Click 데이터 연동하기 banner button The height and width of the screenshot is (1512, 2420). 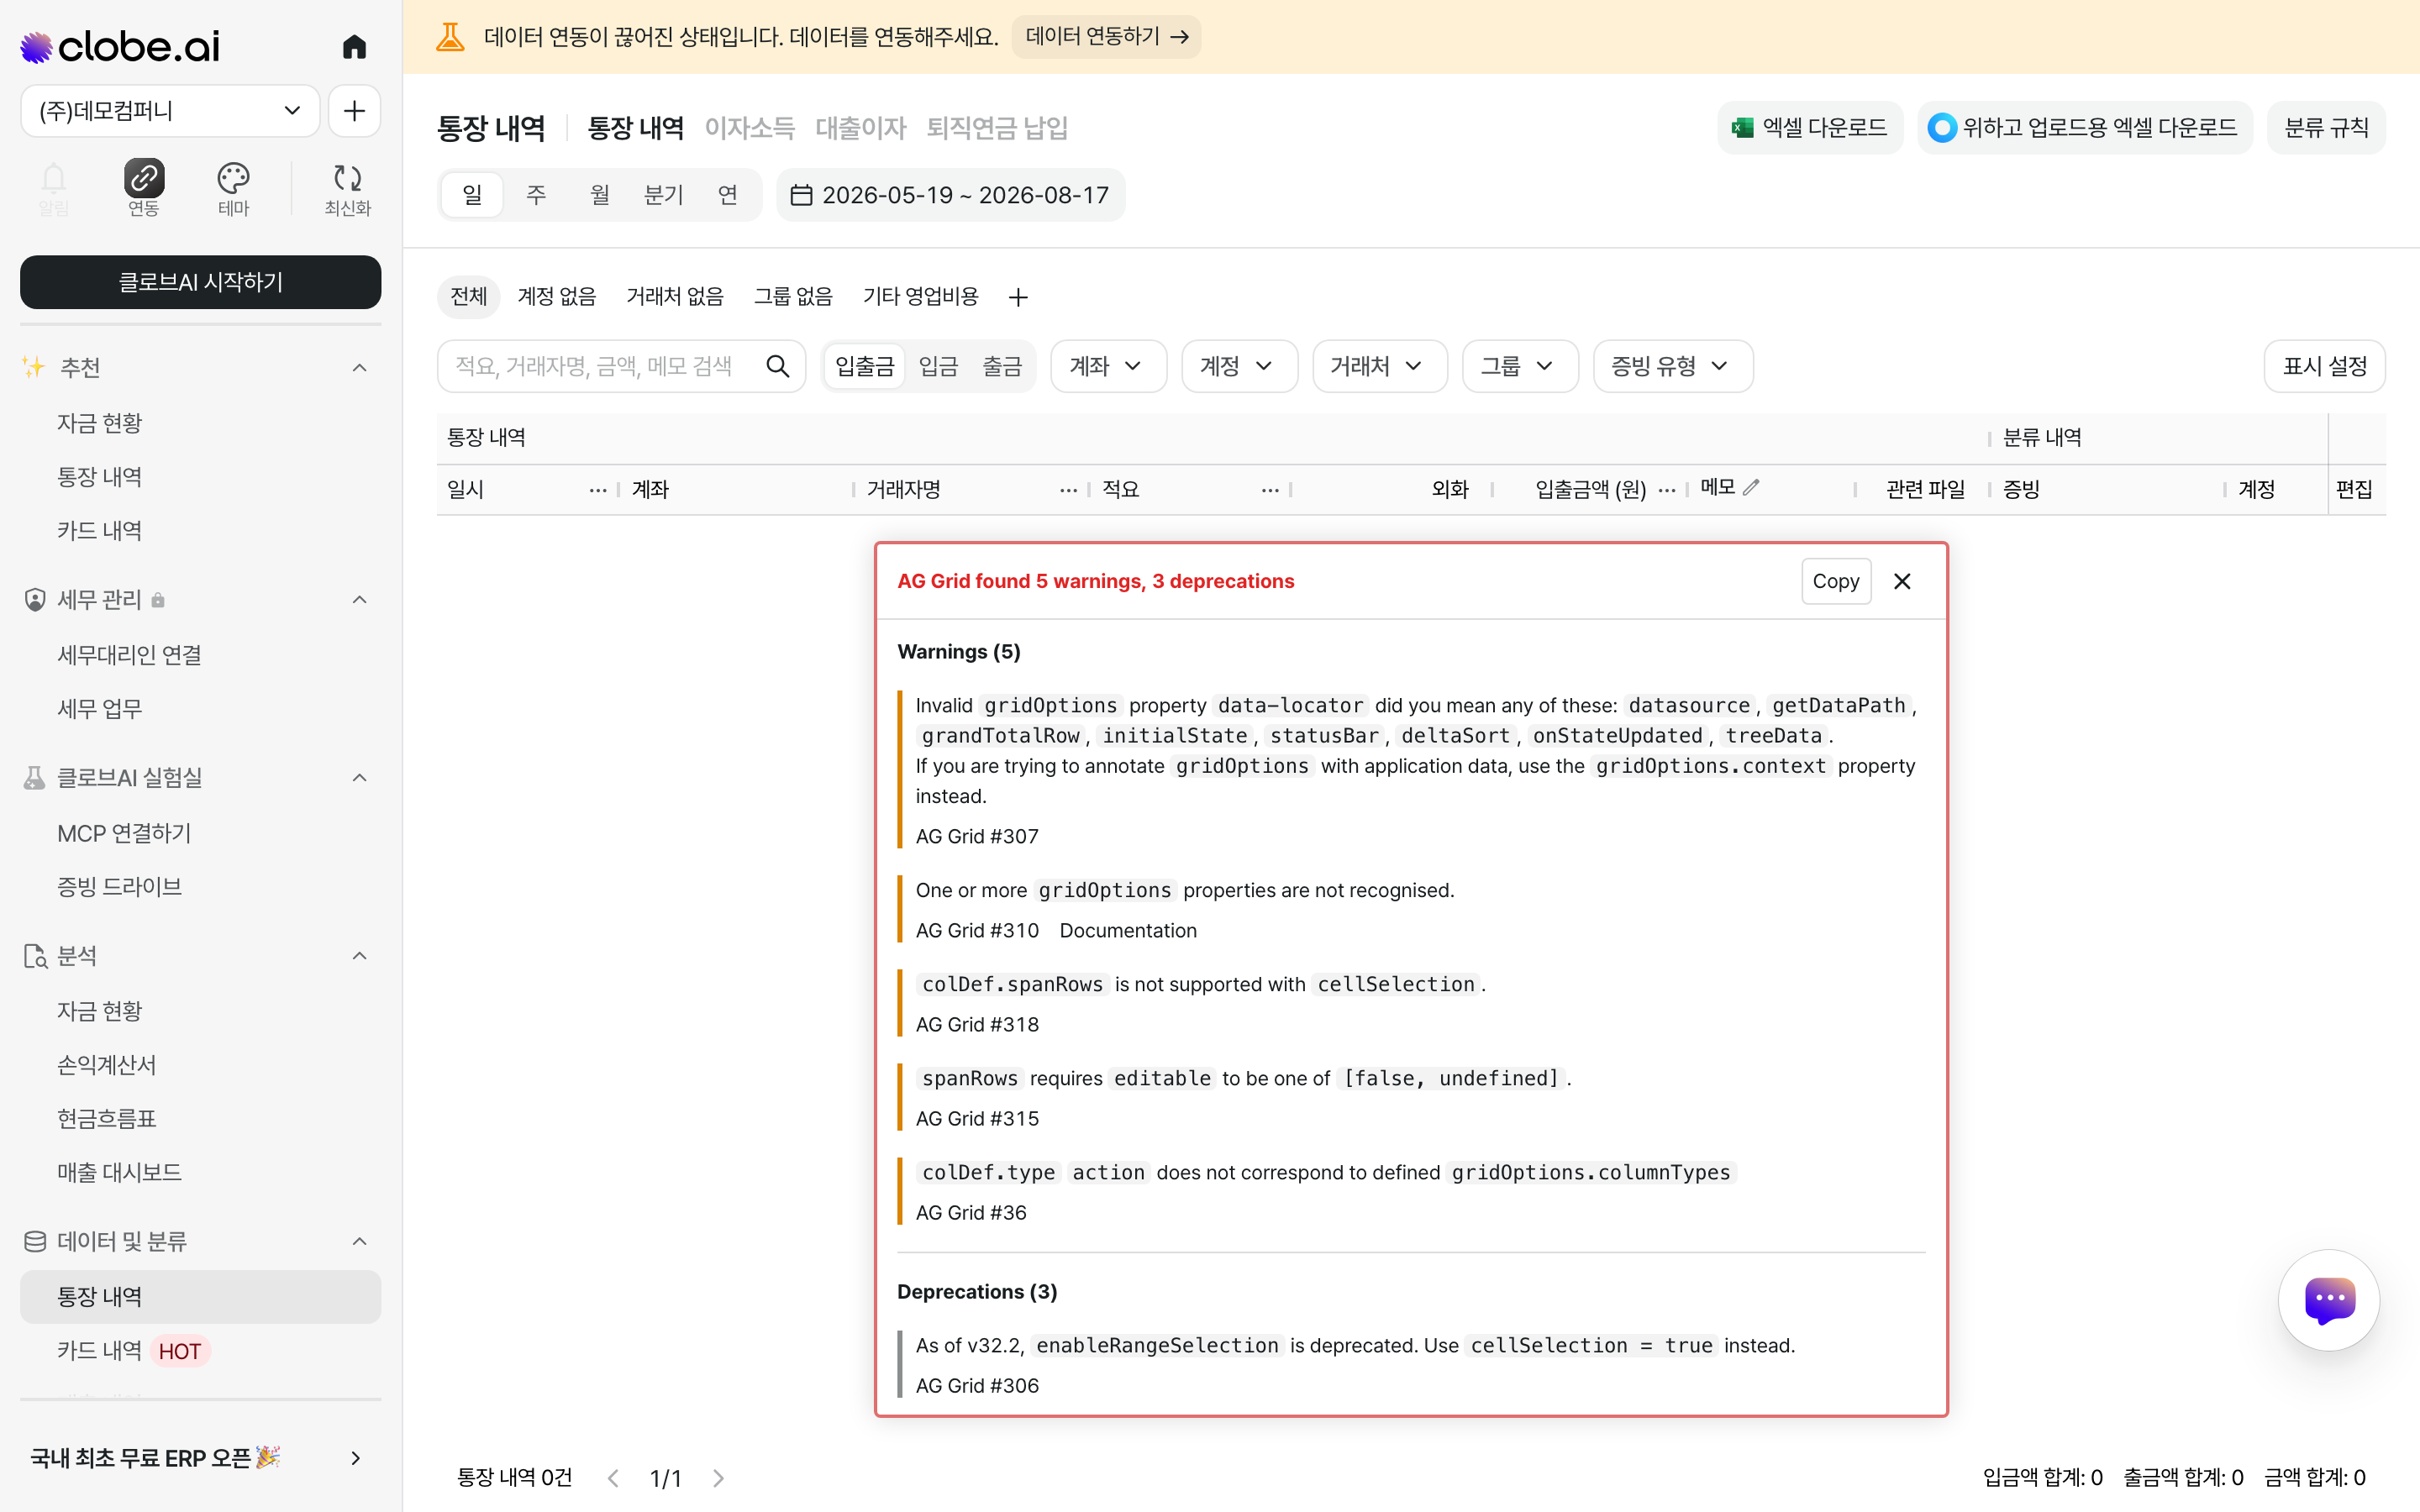[x=1106, y=37]
